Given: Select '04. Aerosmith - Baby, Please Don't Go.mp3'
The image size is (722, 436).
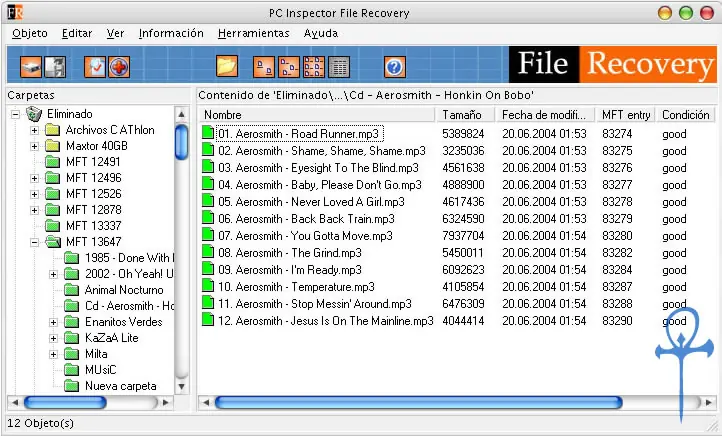Looking at the screenshot, I should coord(320,185).
